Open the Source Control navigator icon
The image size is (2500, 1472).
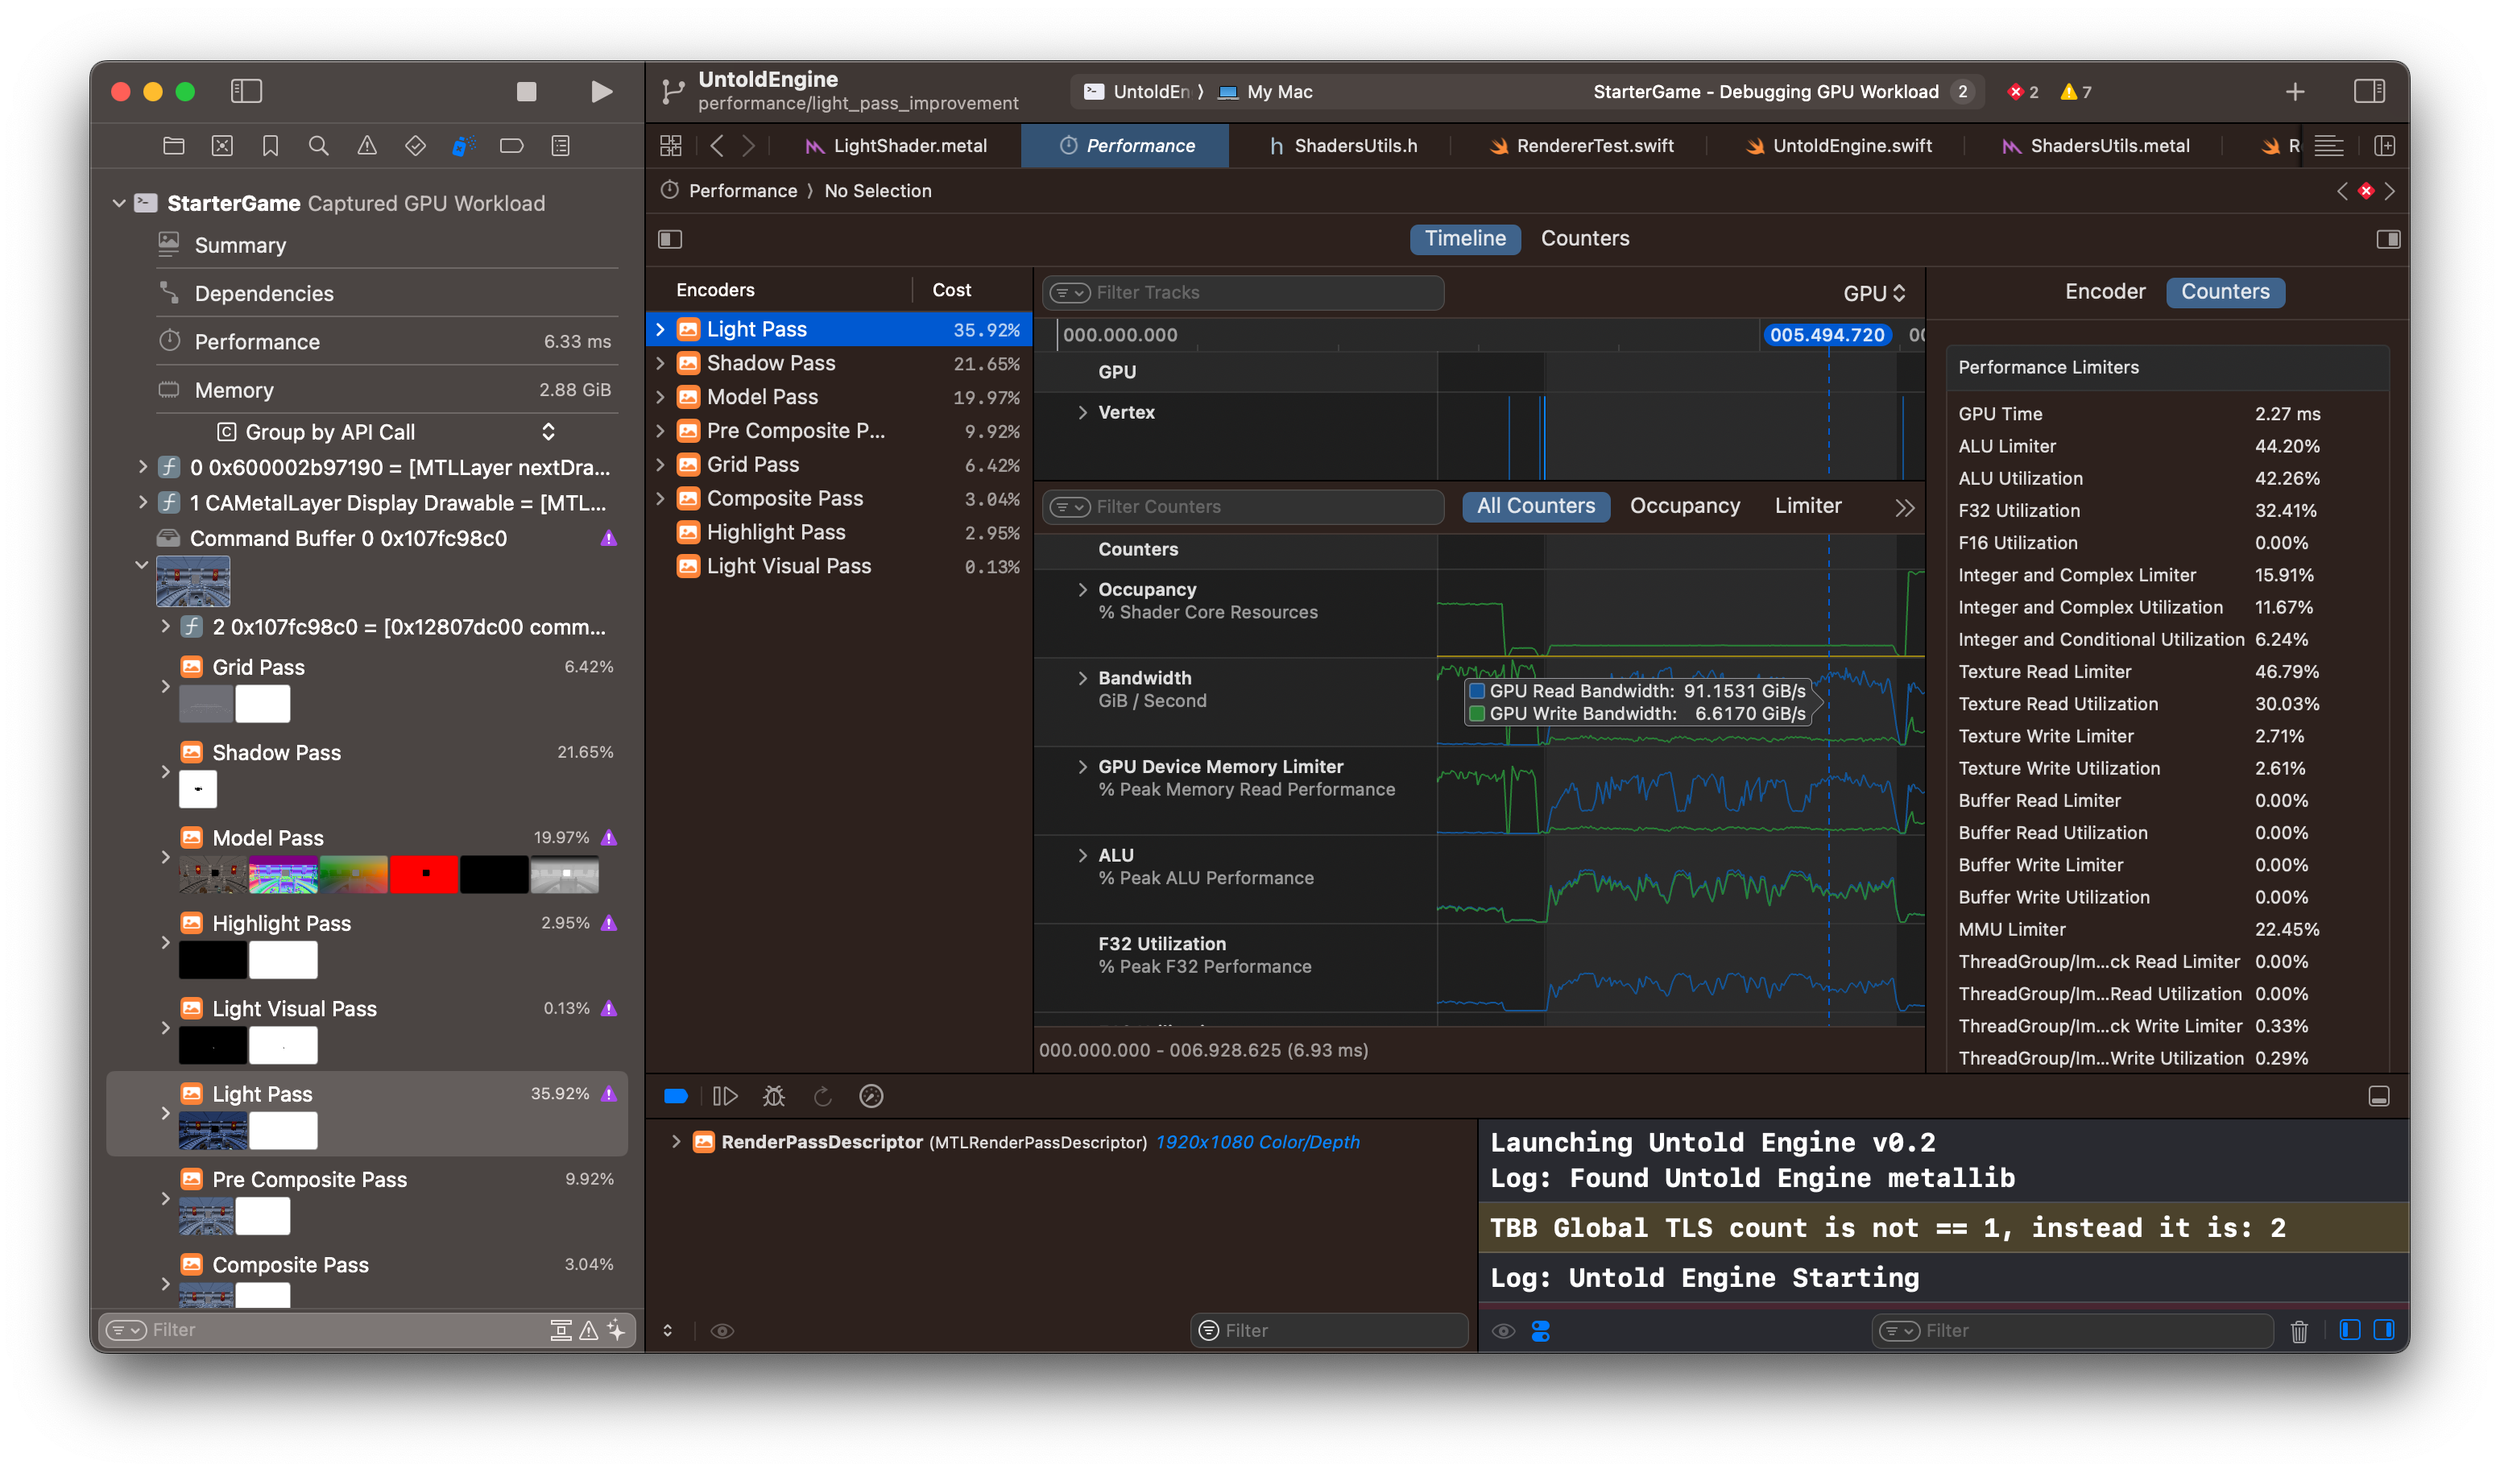[222, 146]
